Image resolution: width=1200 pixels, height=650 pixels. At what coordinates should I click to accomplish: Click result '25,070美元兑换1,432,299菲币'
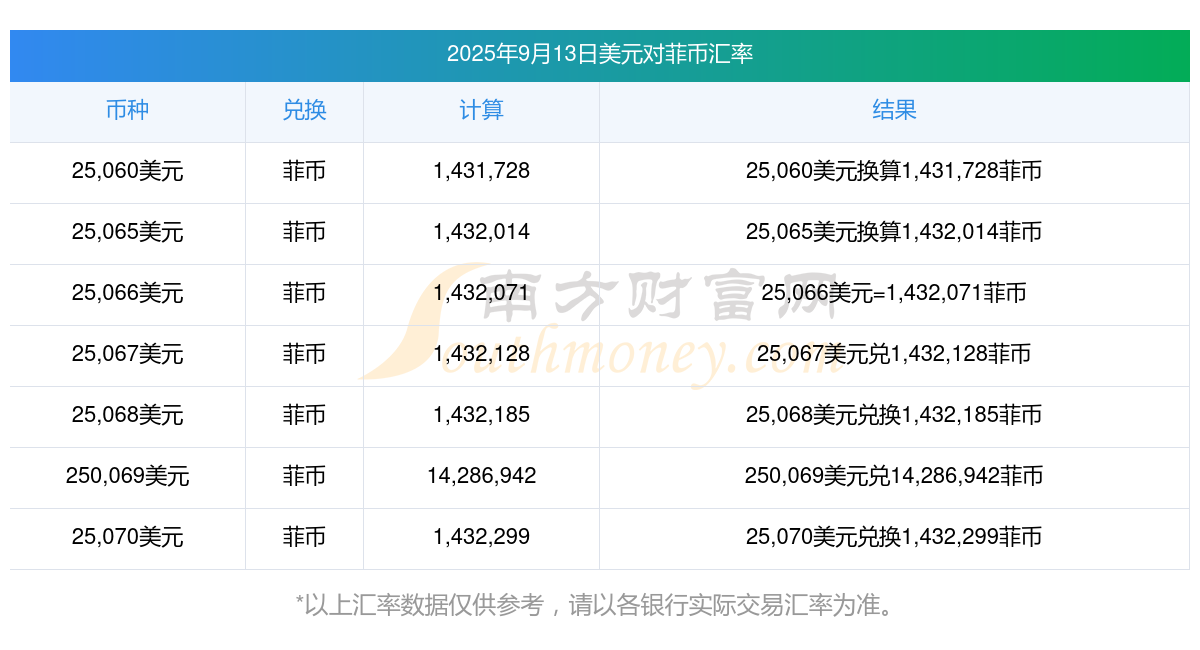[x=894, y=537]
